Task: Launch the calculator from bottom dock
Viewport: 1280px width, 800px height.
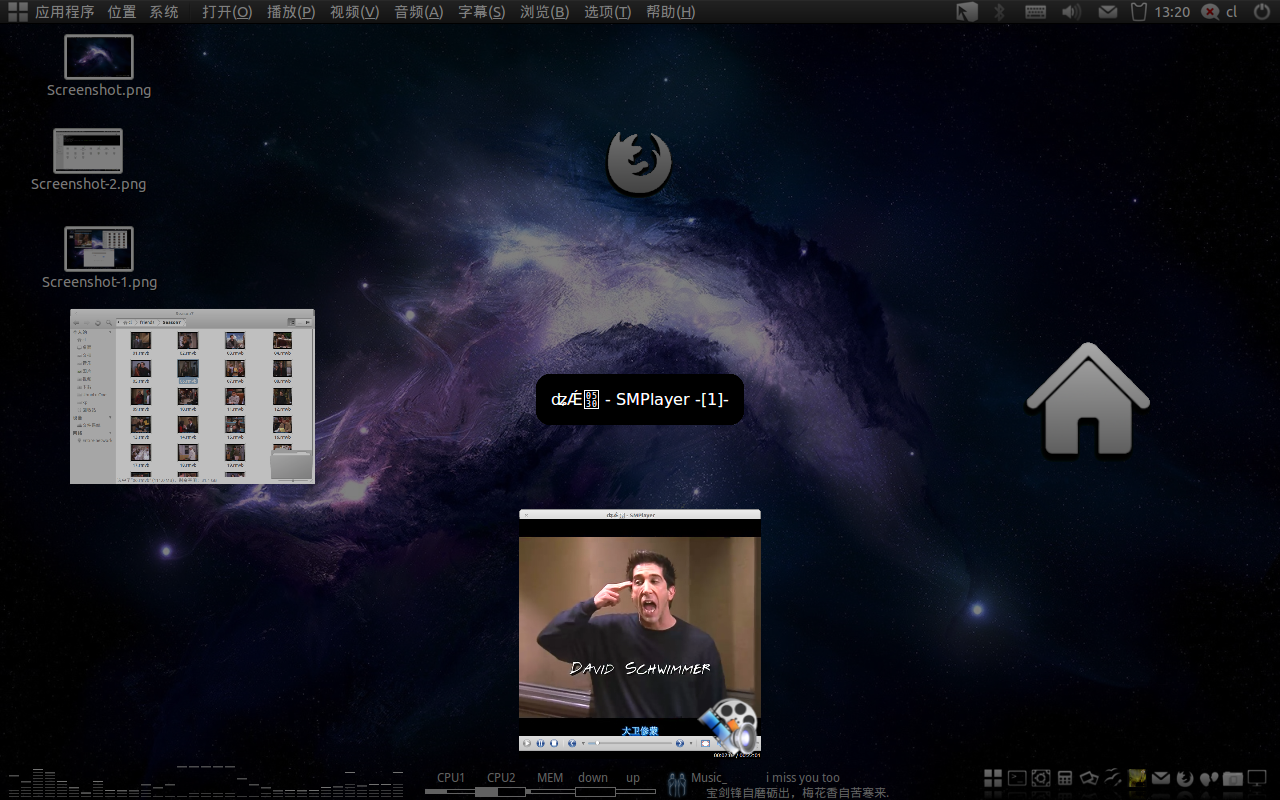Action: tap(1065, 778)
